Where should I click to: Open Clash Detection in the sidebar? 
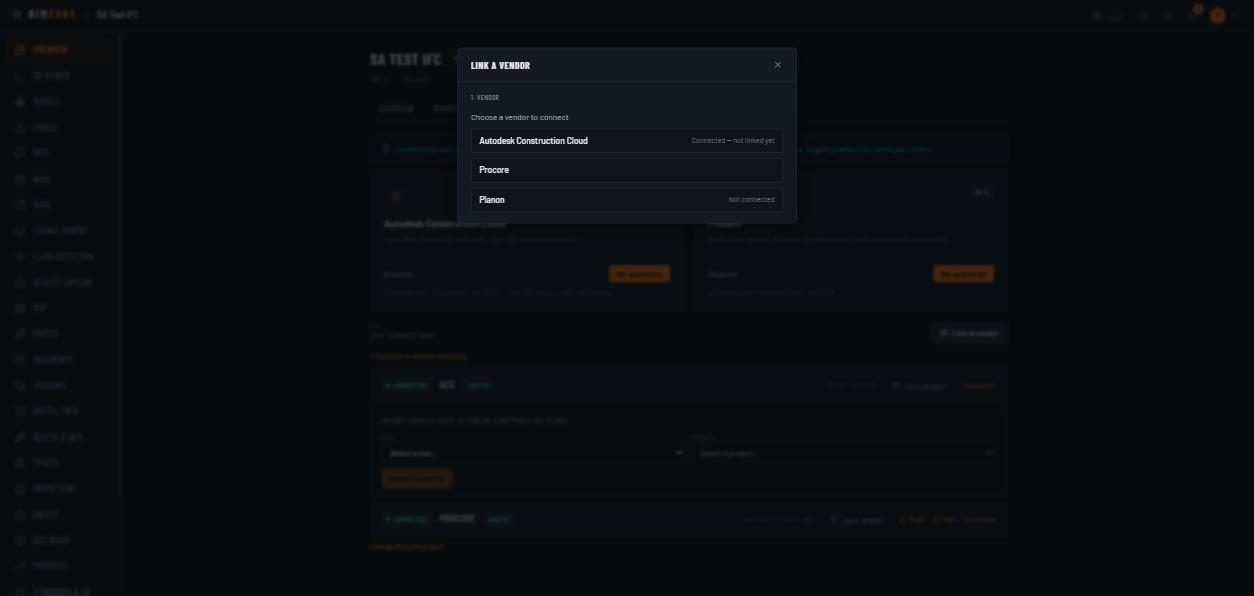58,257
